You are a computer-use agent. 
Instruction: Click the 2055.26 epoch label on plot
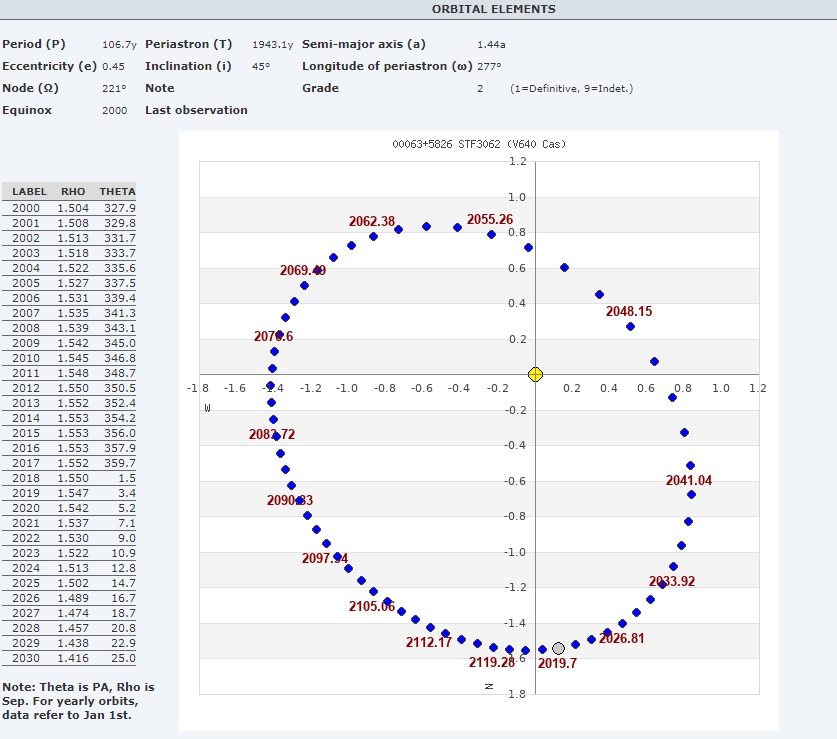click(490, 220)
